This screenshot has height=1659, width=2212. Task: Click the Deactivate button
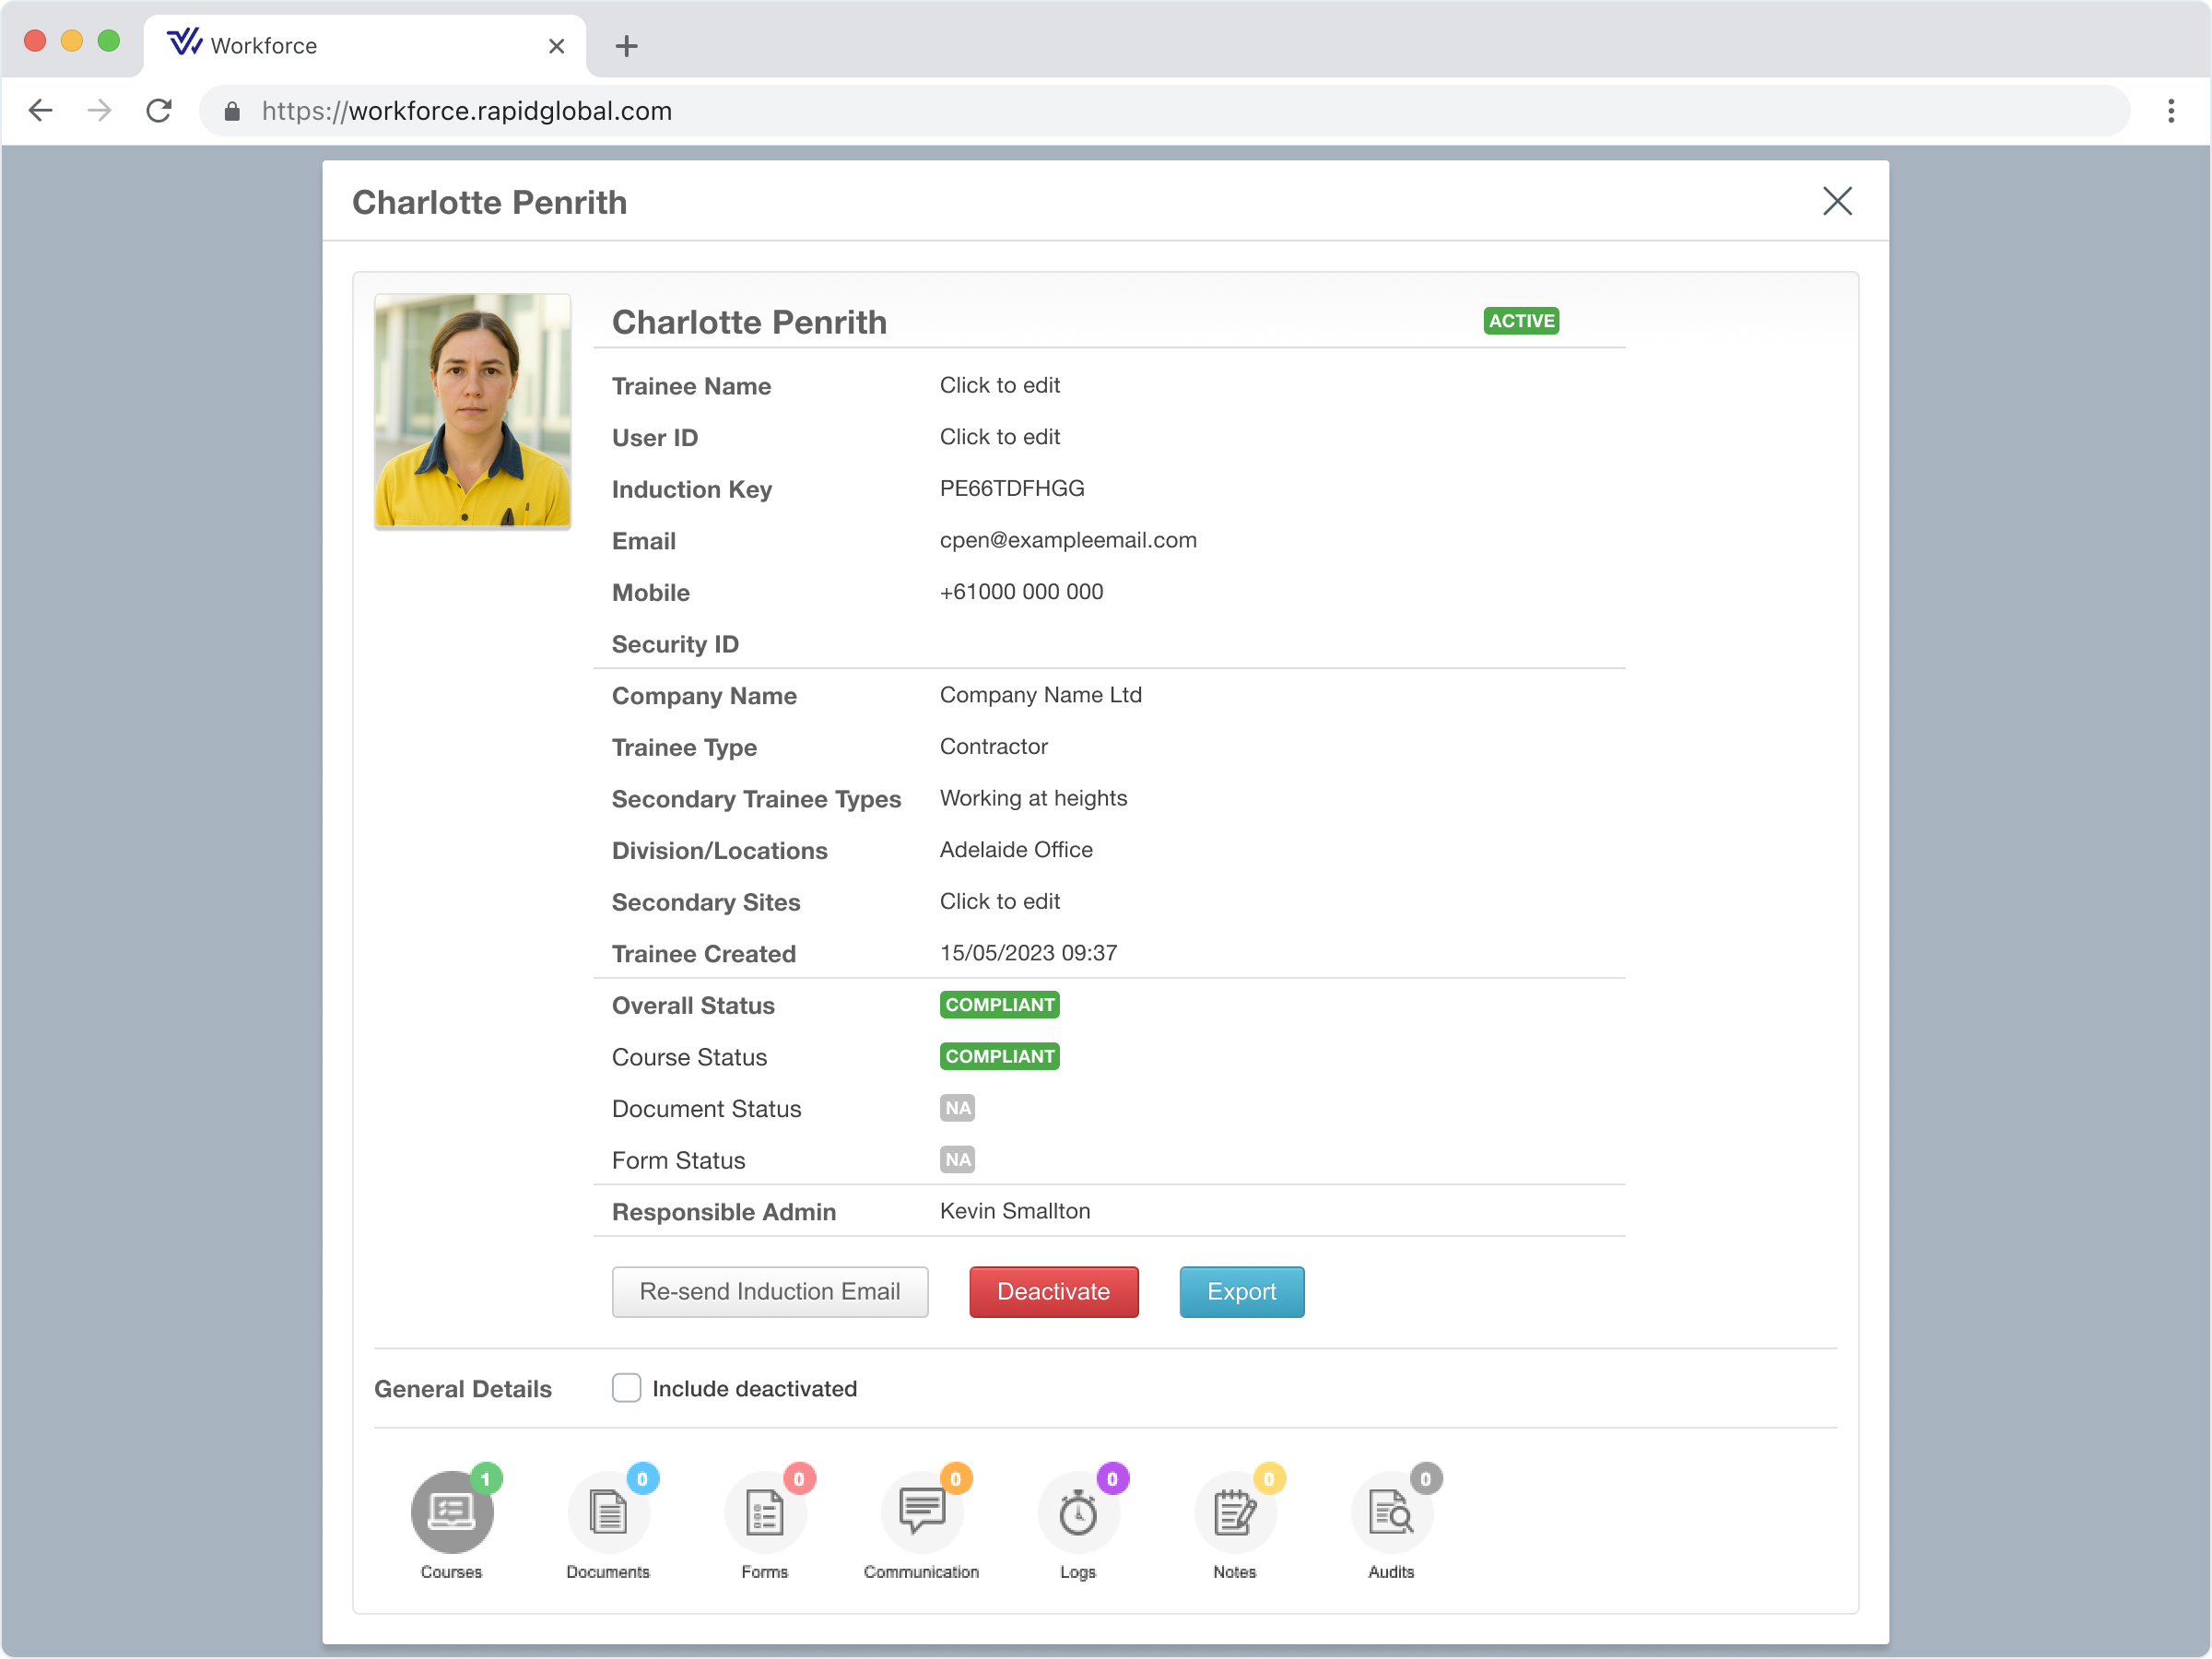click(1053, 1291)
